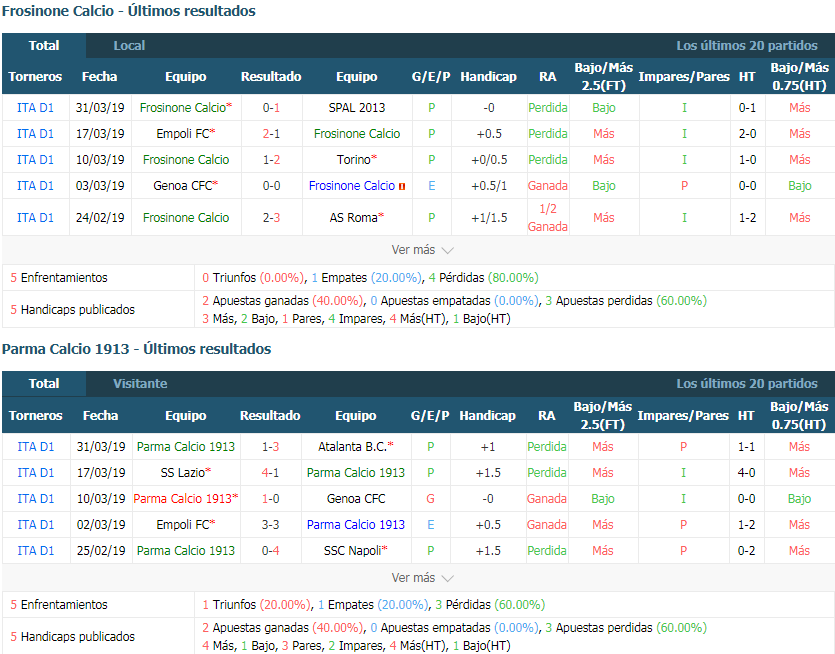The height and width of the screenshot is (654, 835).
Task: Expand 'Ver más' under Parma Calcio 1913 results
Action: (422, 578)
